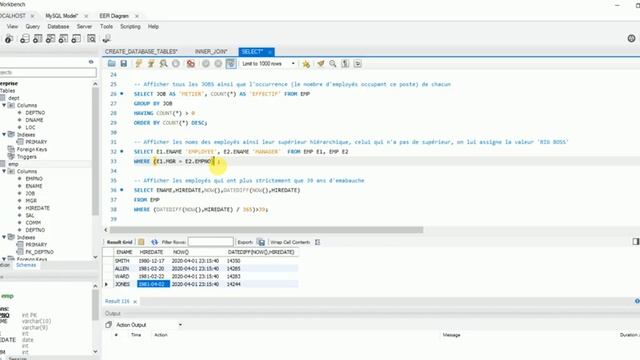Click the Filter Rows input field
This screenshot has width=640, height=360.
pyautogui.click(x=211, y=242)
